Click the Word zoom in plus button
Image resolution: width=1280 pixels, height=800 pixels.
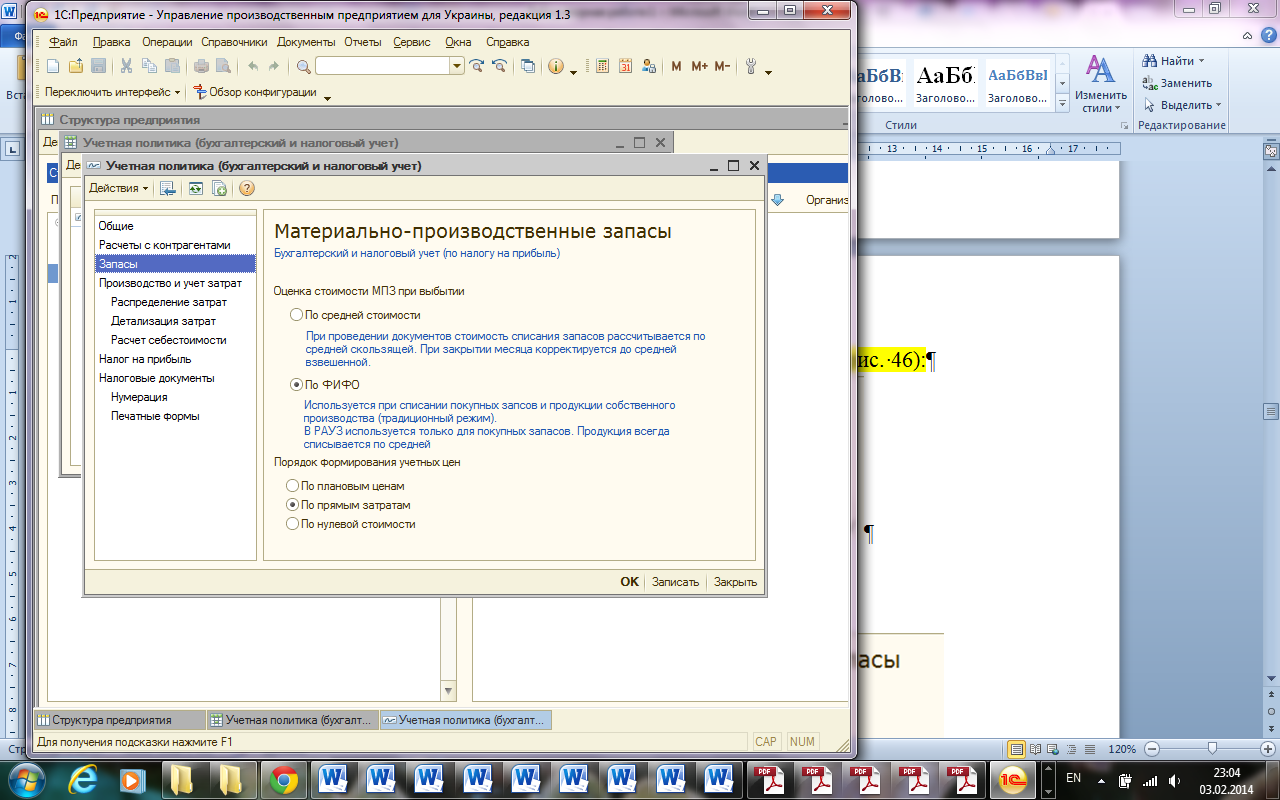click(x=1270, y=749)
